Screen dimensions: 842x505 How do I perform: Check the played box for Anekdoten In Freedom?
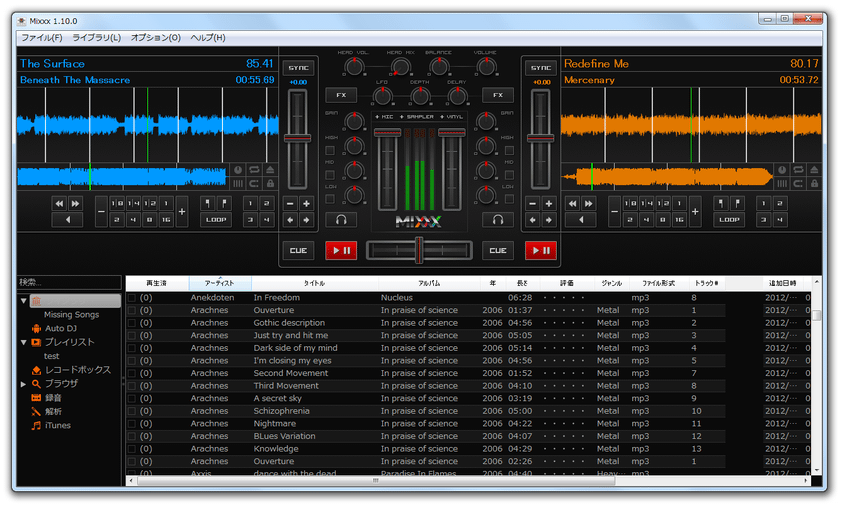[x=132, y=298]
